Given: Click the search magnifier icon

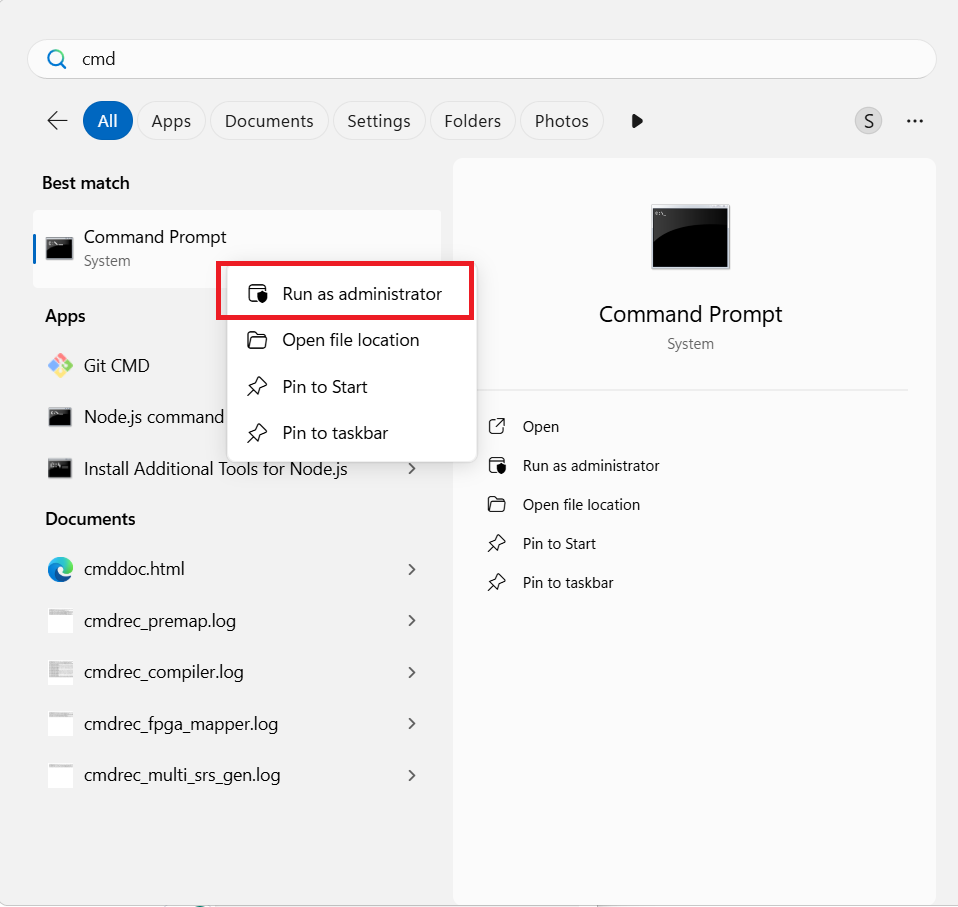Looking at the screenshot, I should point(57,59).
